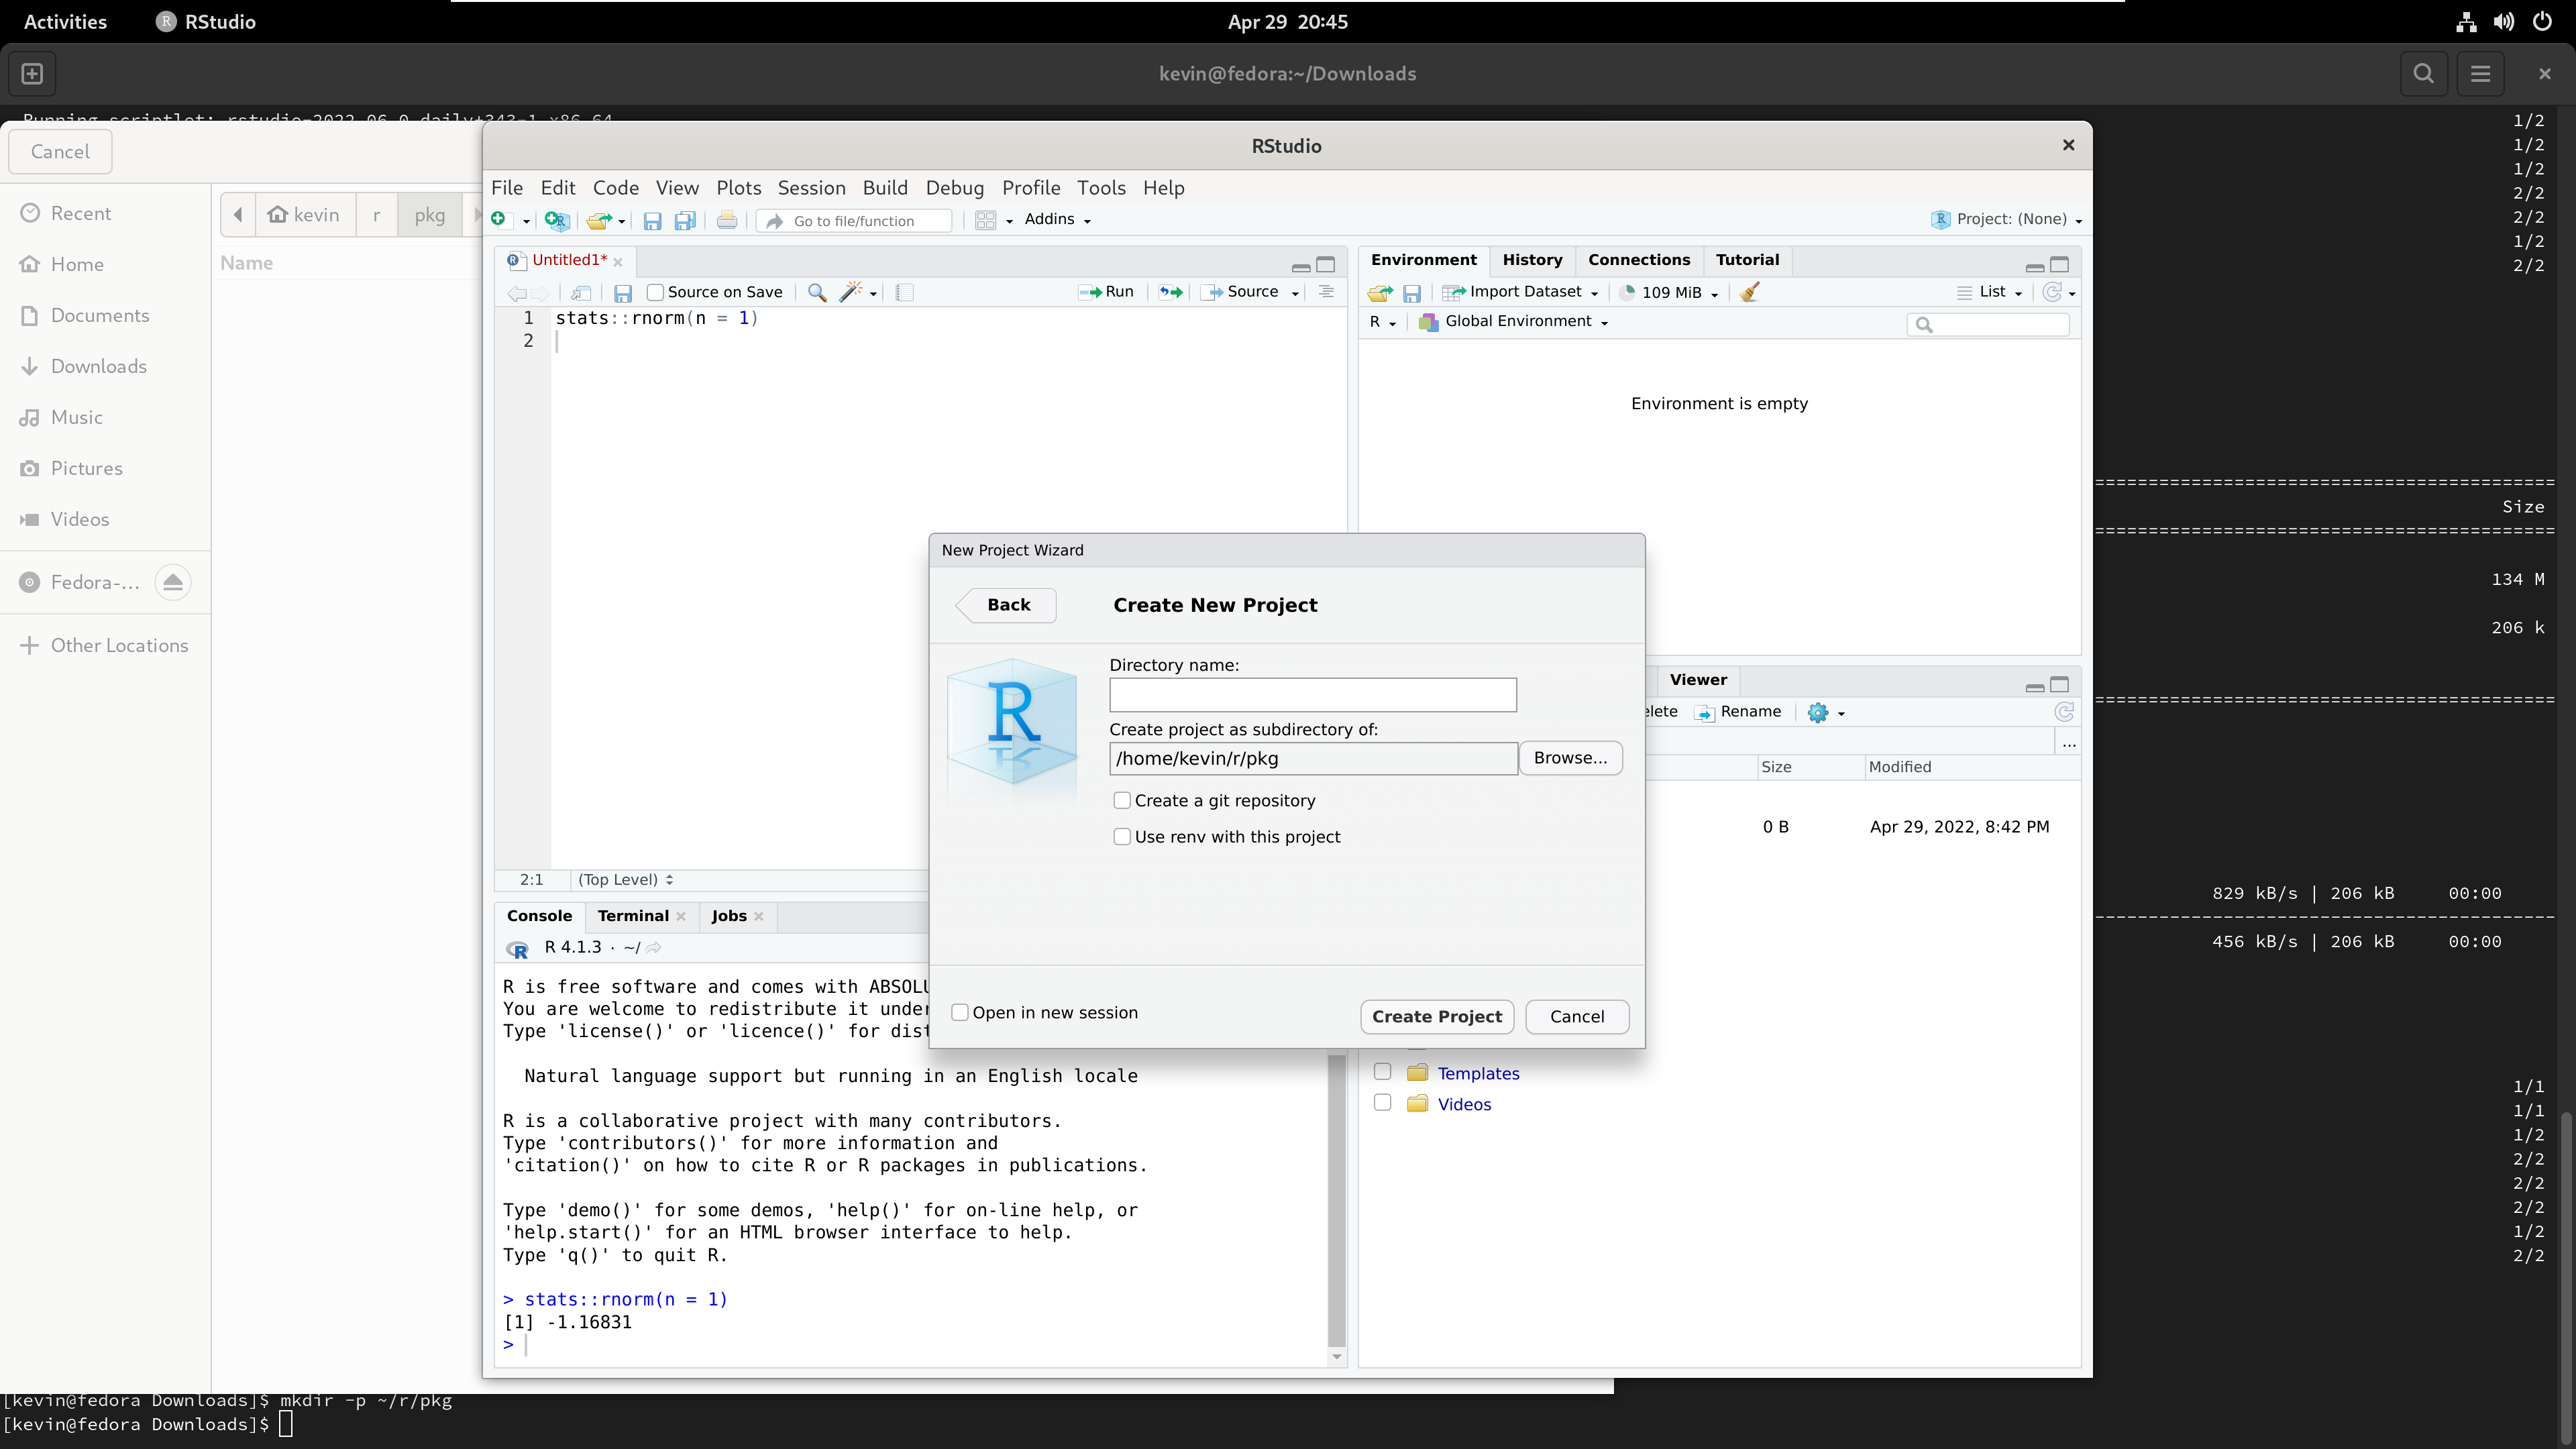Click the Directory name text field
Image resolution: width=2576 pixels, height=1449 pixels.
pos(1313,694)
